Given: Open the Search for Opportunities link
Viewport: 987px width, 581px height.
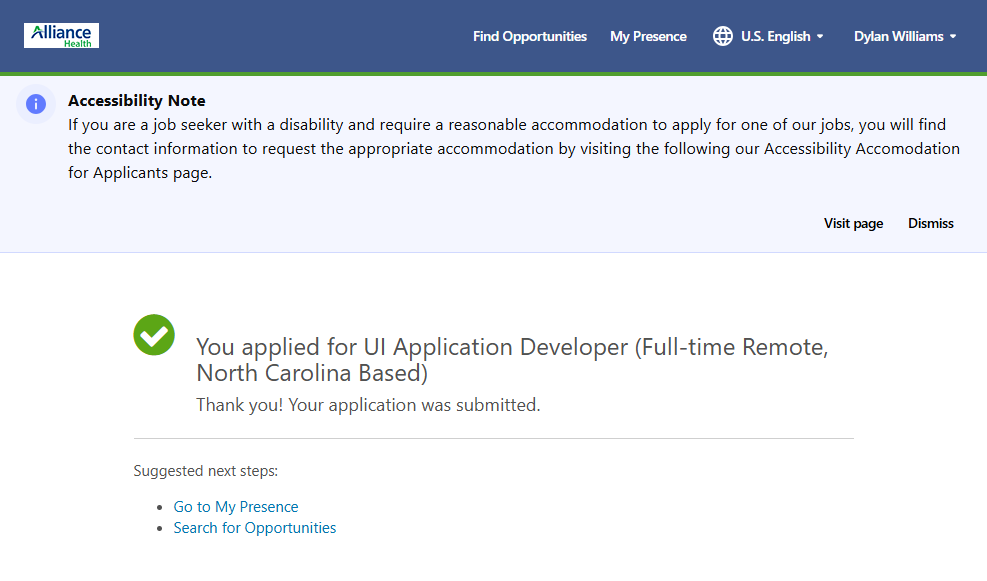Looking at the screenshot, I should pos(255,528).
